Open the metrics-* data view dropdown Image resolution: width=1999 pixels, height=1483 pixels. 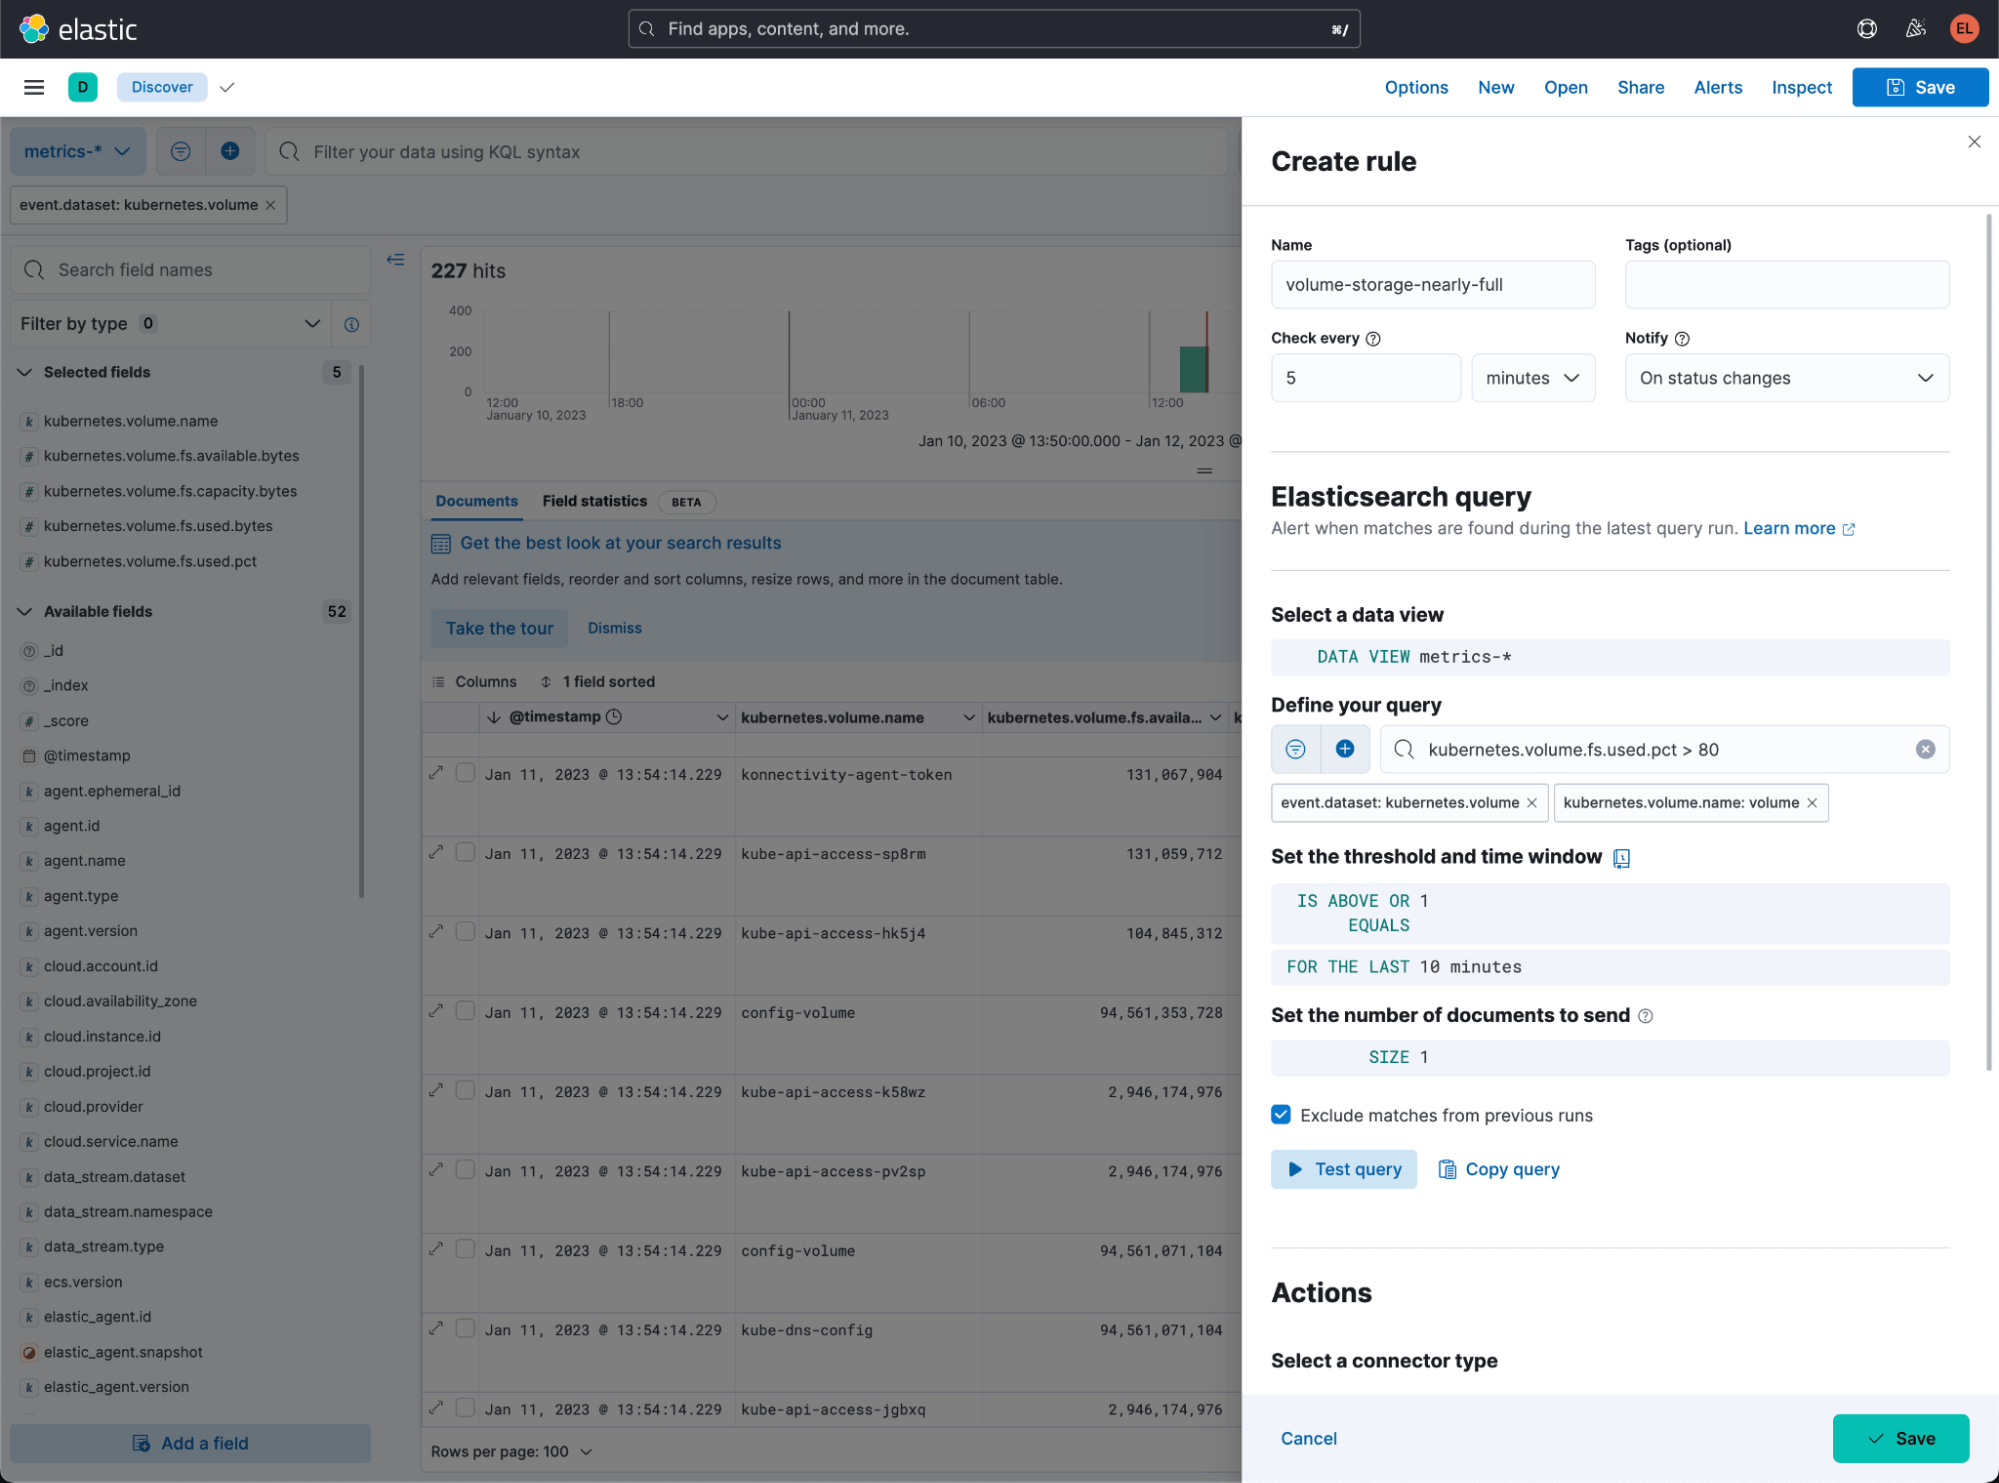(77, 151)
